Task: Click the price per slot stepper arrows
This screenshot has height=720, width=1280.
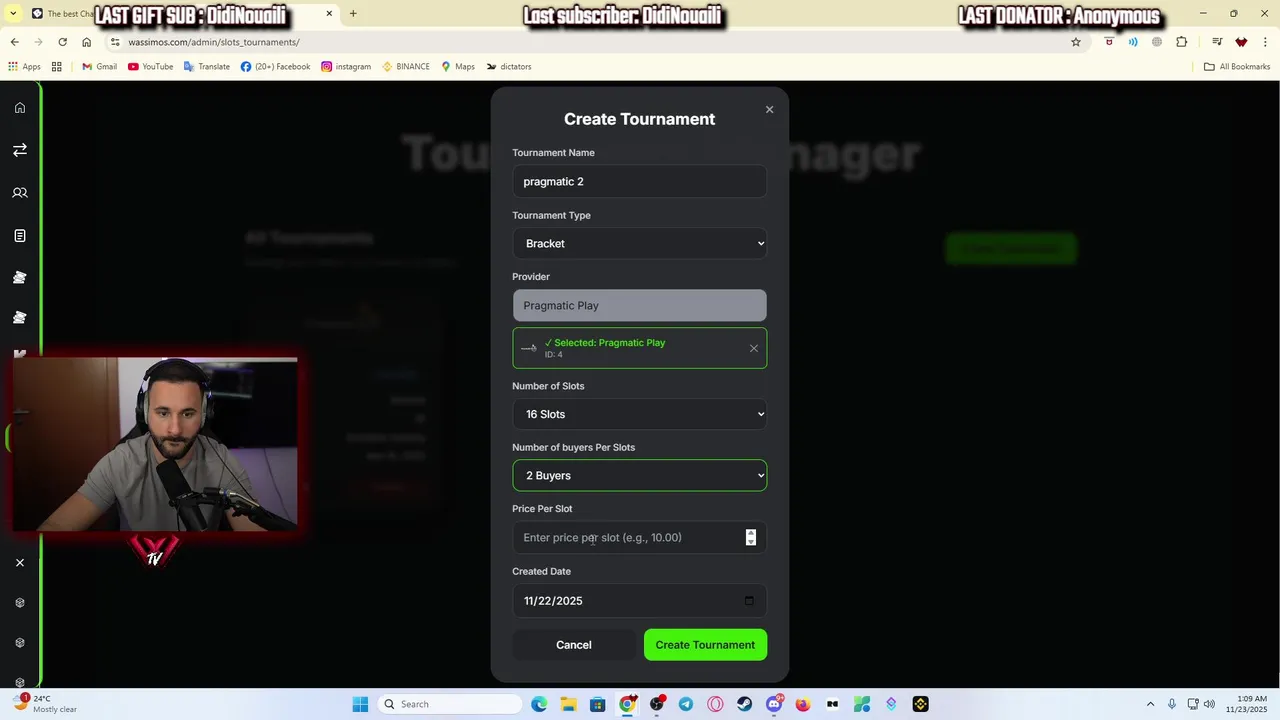Action: [751, 538]
